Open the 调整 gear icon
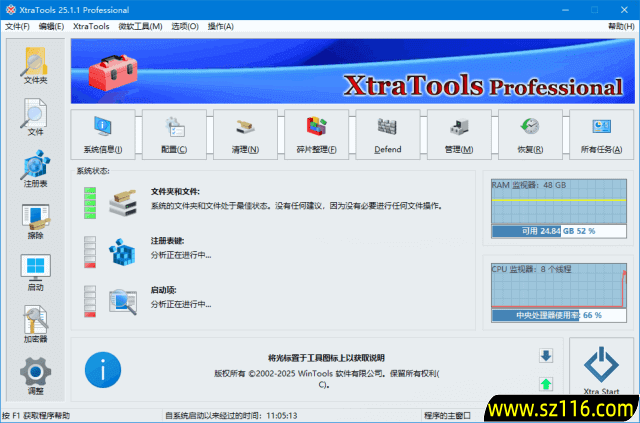 [x=36, y=376]
